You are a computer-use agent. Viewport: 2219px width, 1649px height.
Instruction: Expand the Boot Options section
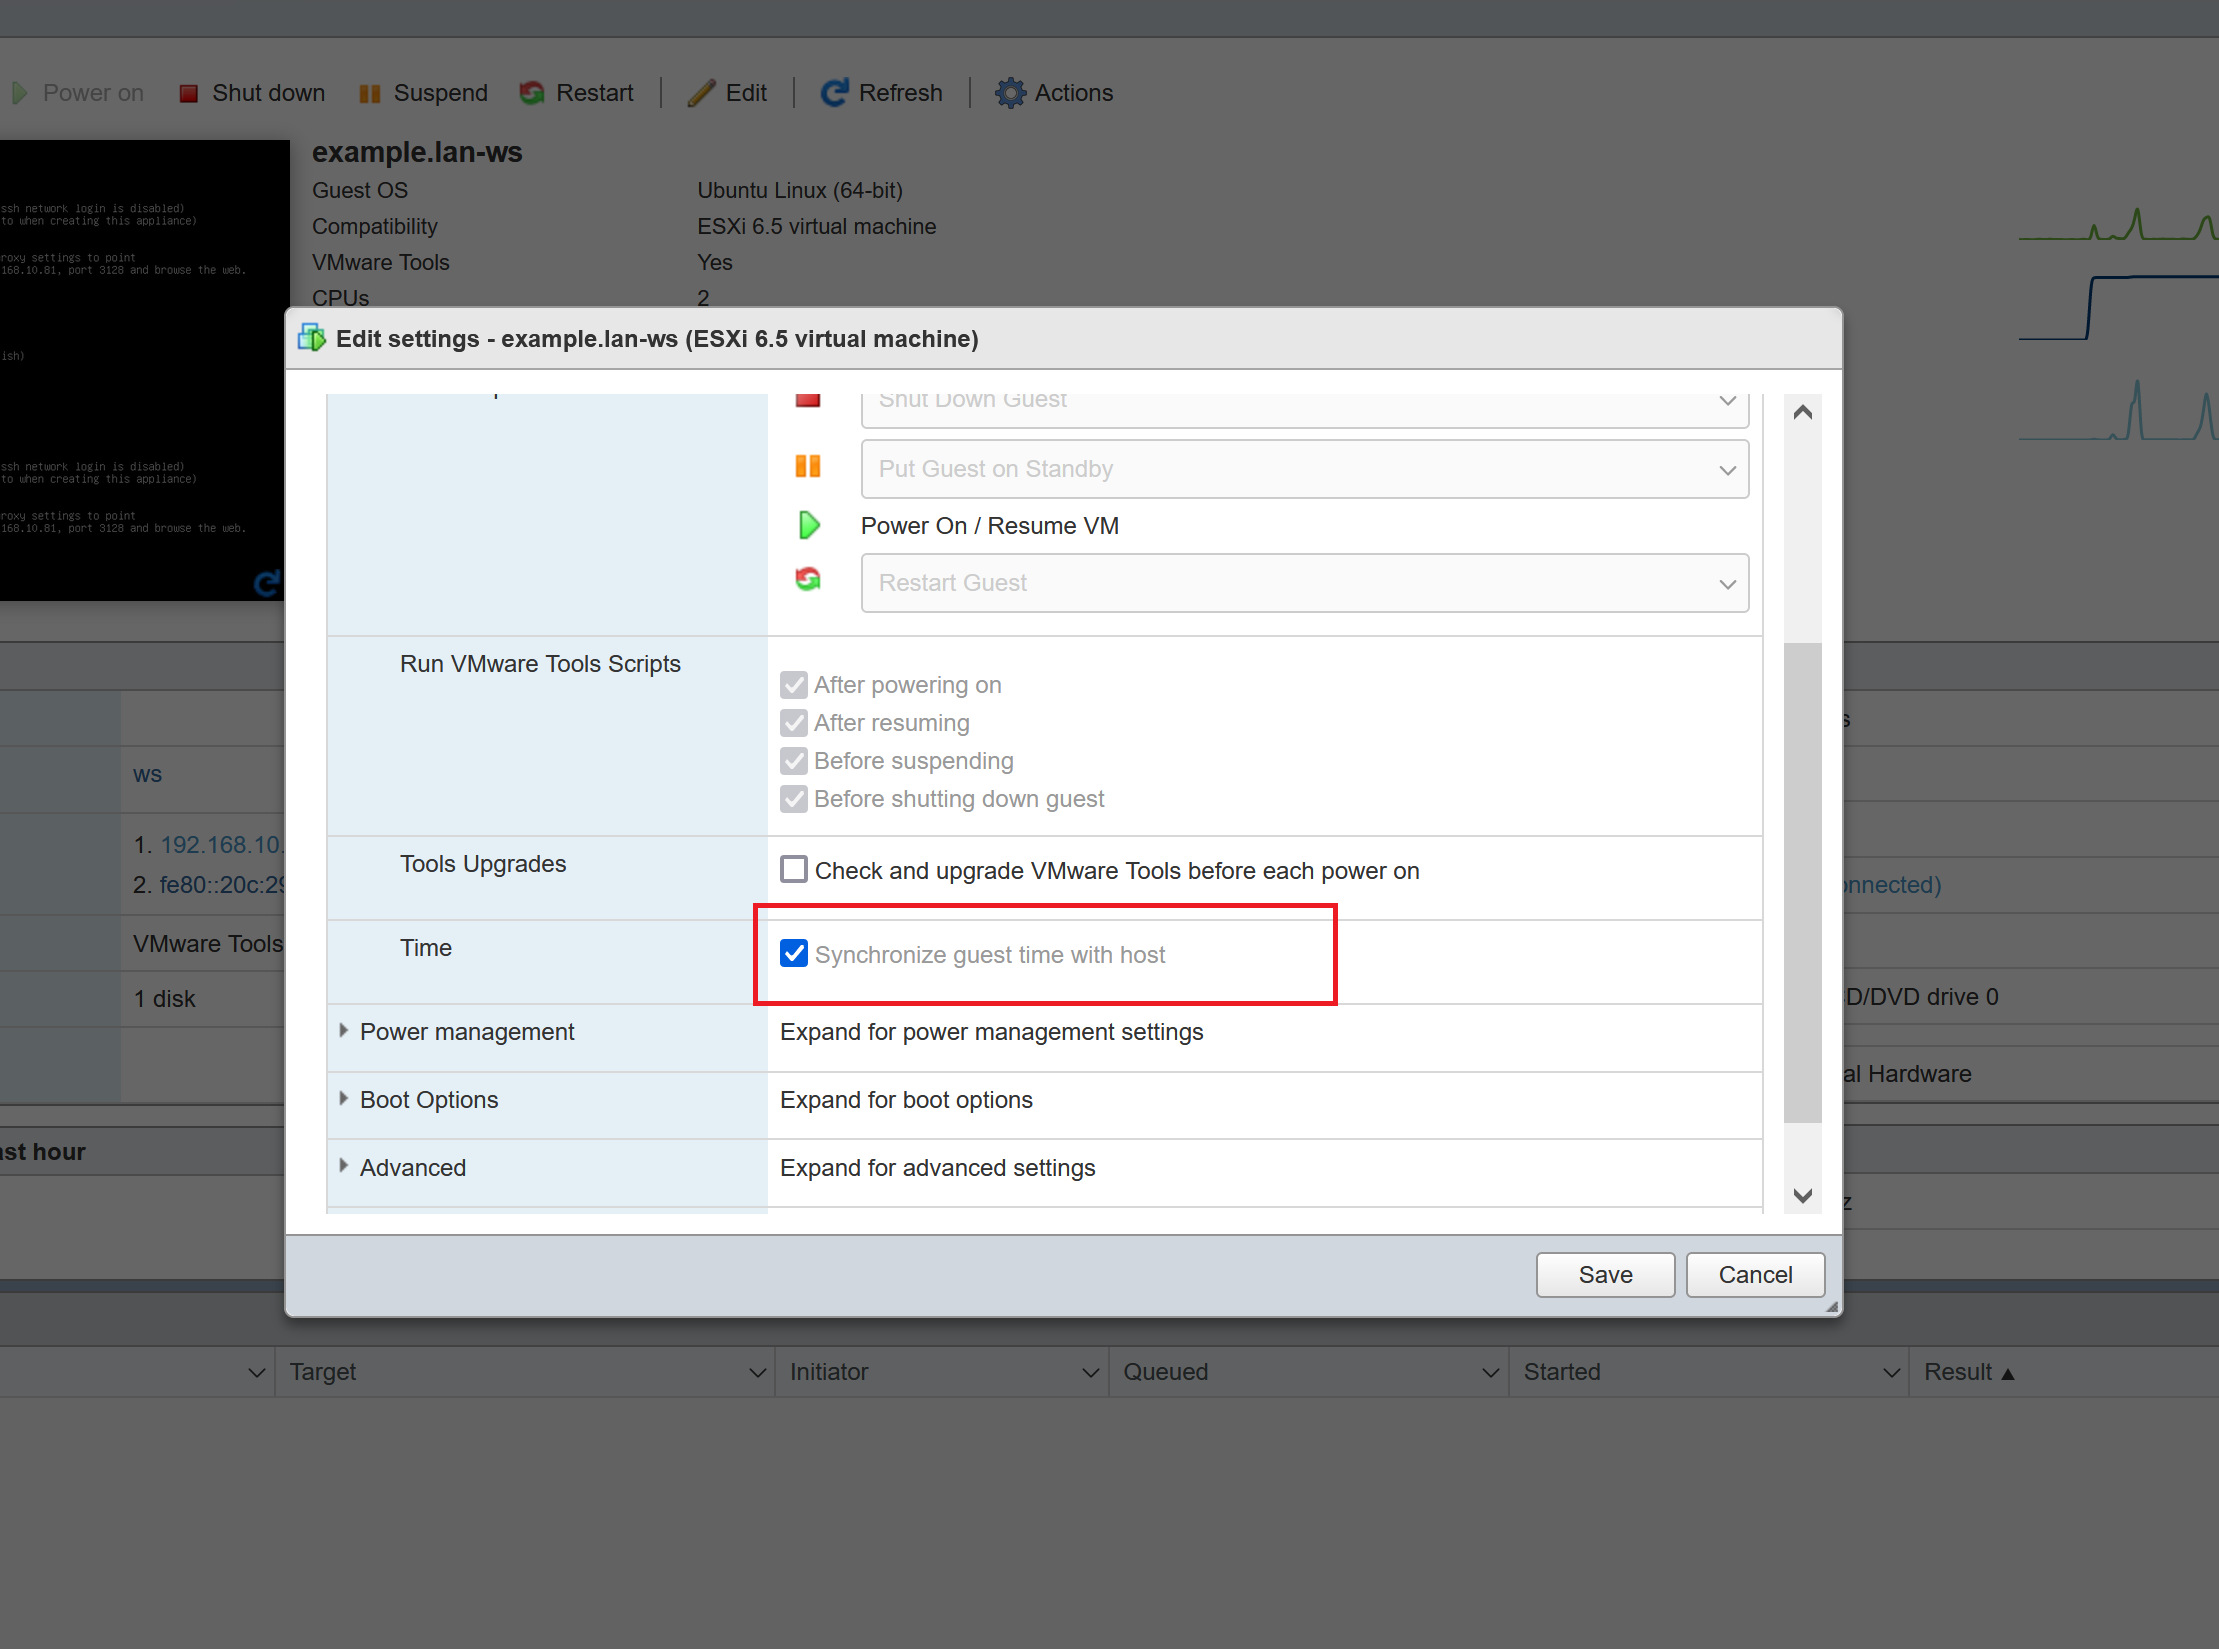(343, 1099)
